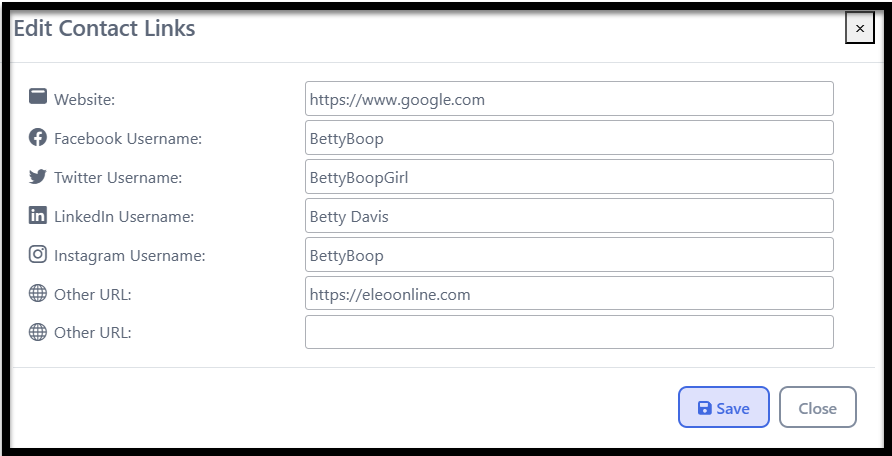Focus the Facebook Username input field
892x456 pixels.
point(569,138)
